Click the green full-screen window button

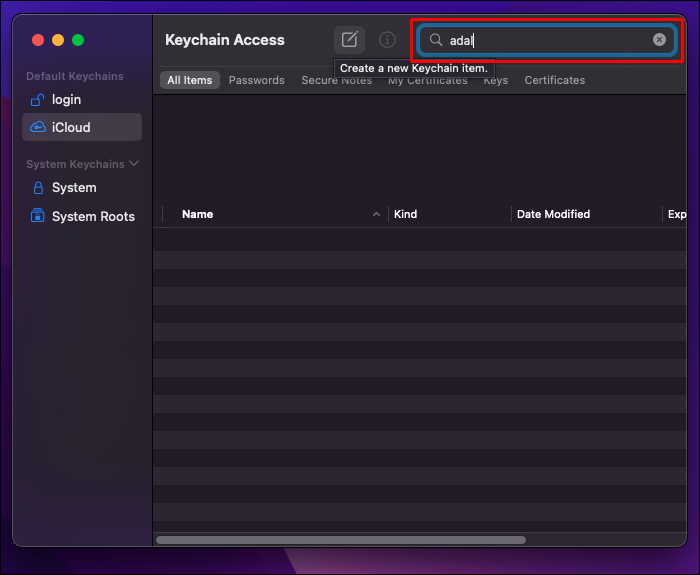(78, 40)
